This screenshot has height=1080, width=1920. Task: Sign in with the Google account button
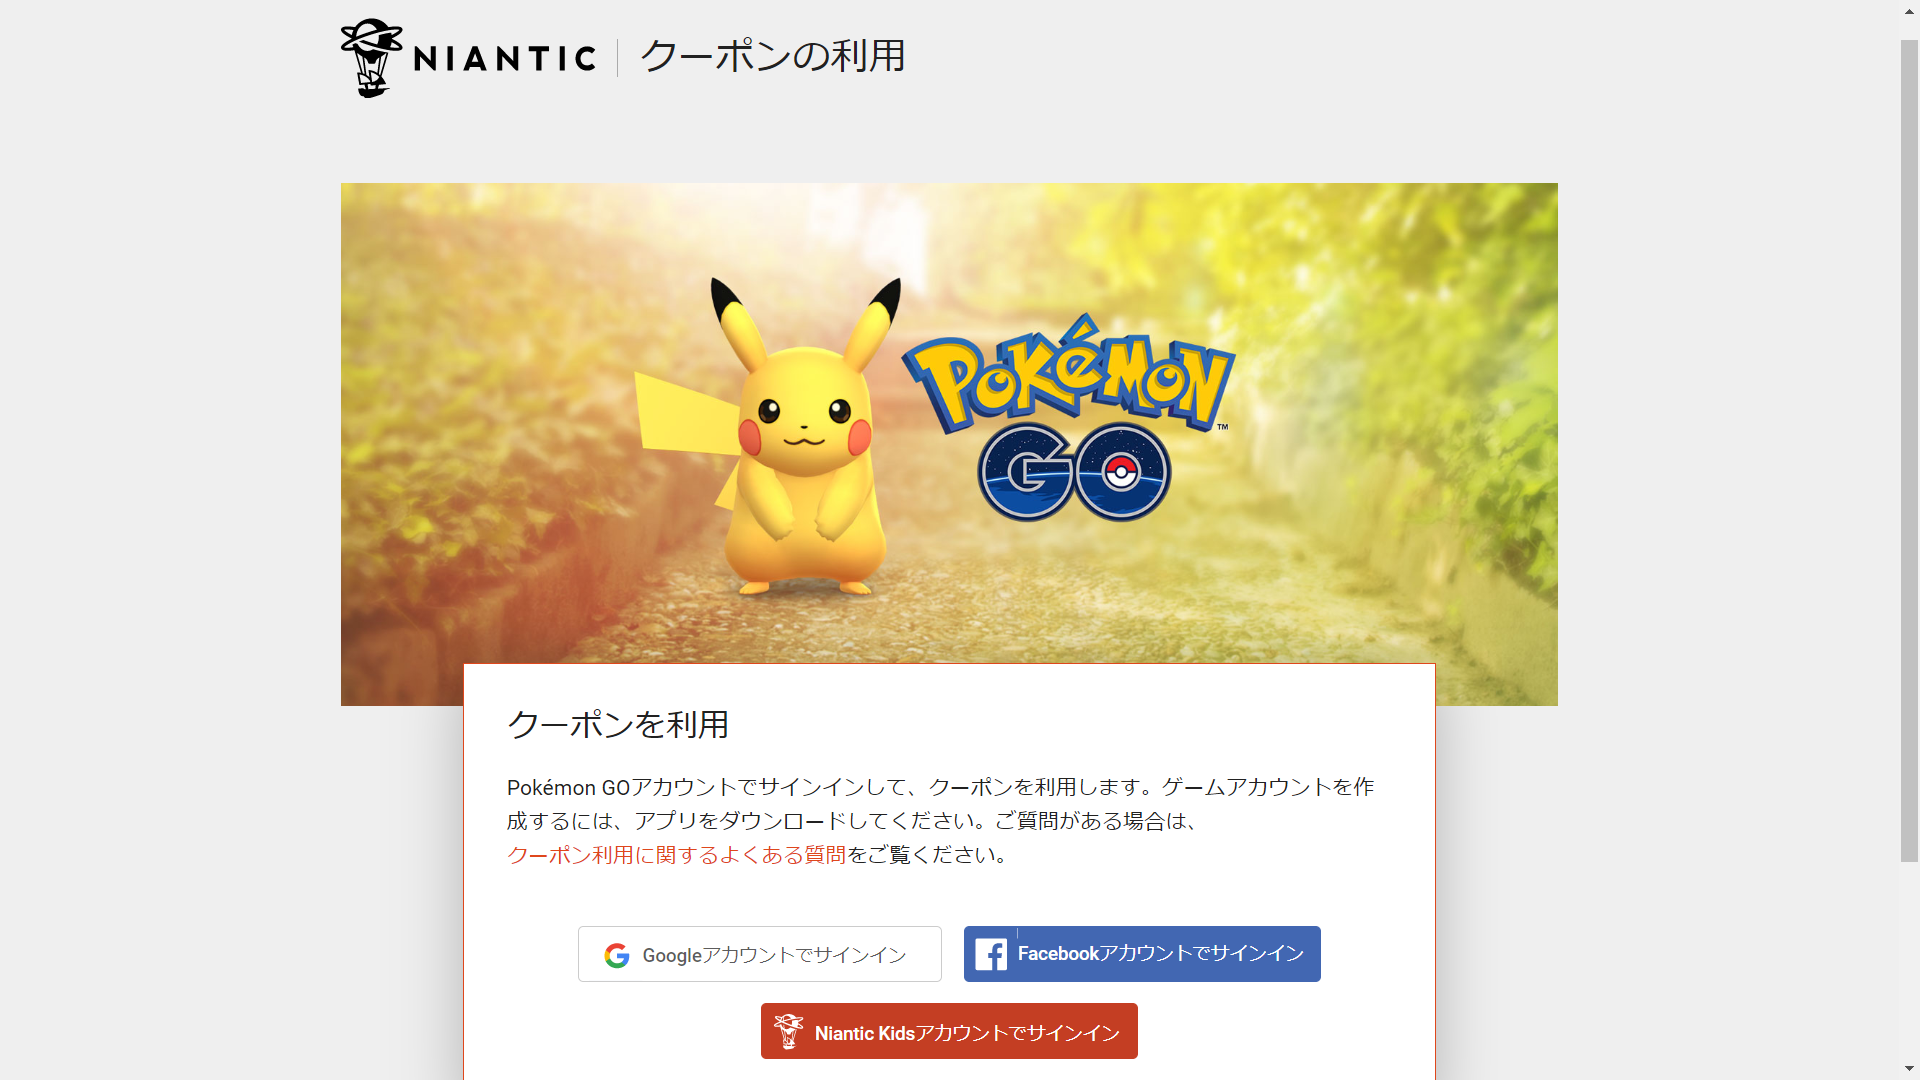click(760, 954)
